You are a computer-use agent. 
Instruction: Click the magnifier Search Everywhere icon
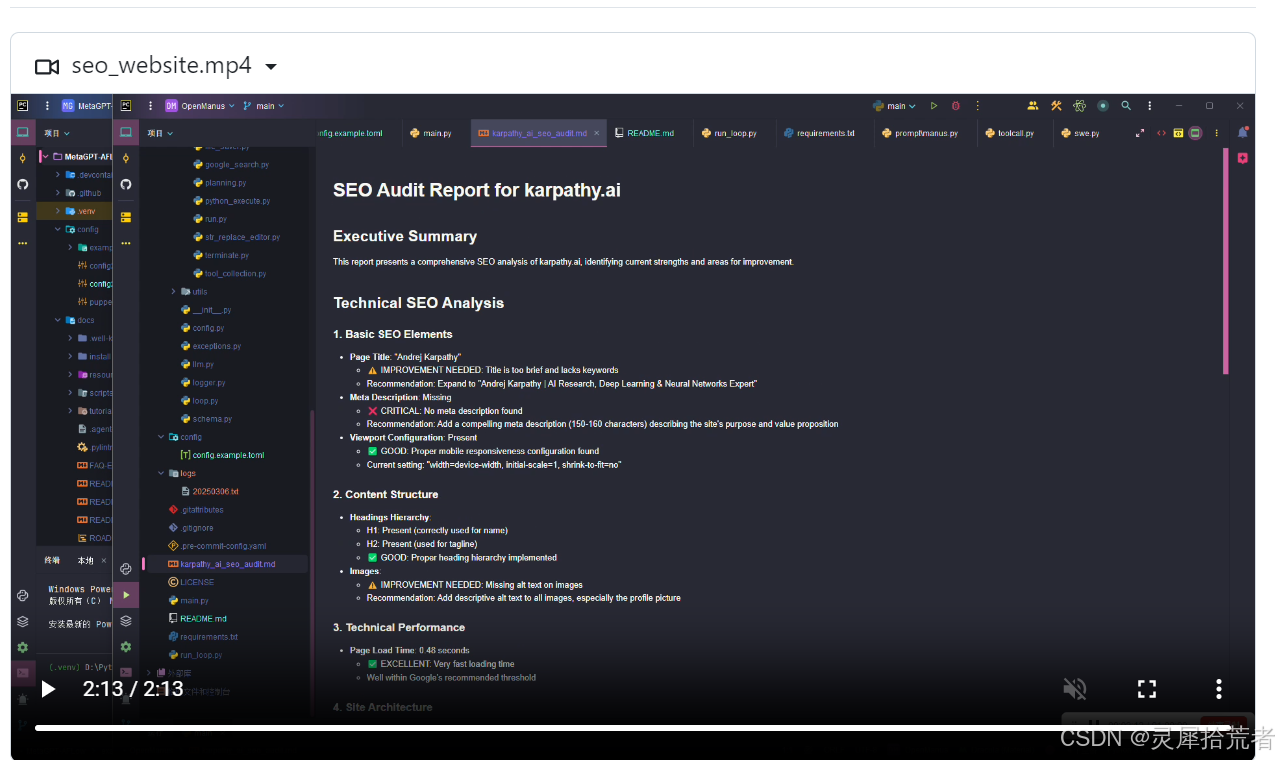1126,106
